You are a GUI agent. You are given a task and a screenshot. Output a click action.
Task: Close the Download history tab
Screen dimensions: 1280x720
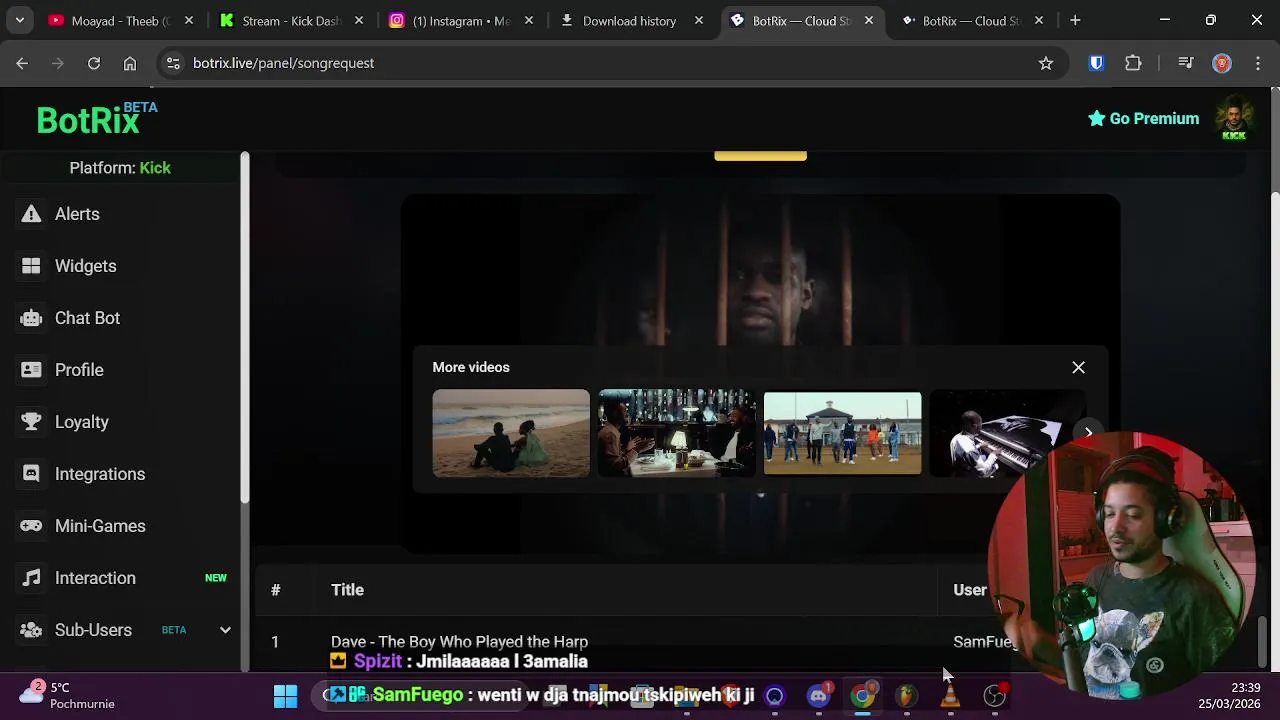pos(698,20)
